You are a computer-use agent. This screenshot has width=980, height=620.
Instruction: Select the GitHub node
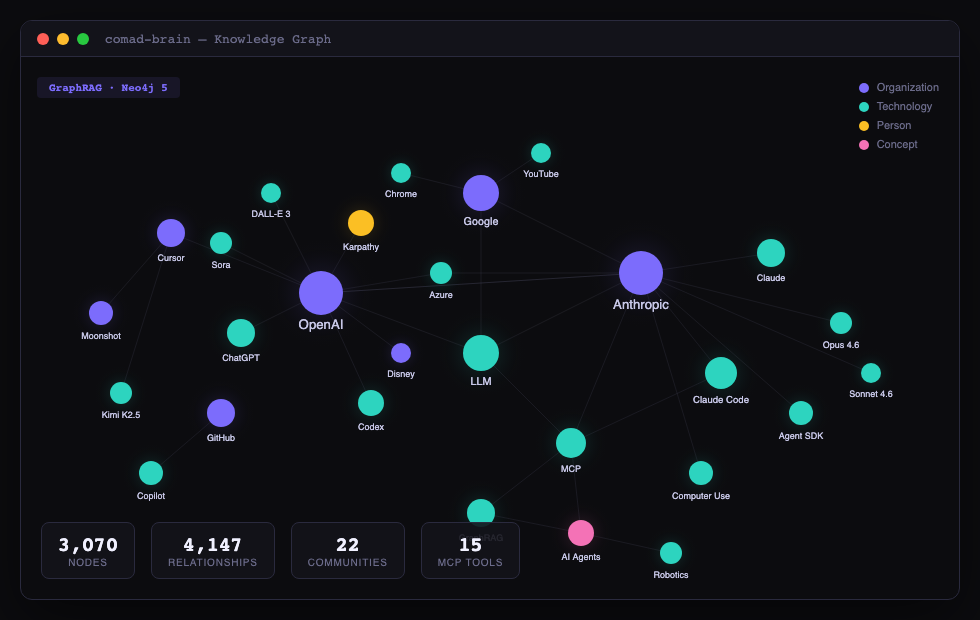tap(221, 412)
